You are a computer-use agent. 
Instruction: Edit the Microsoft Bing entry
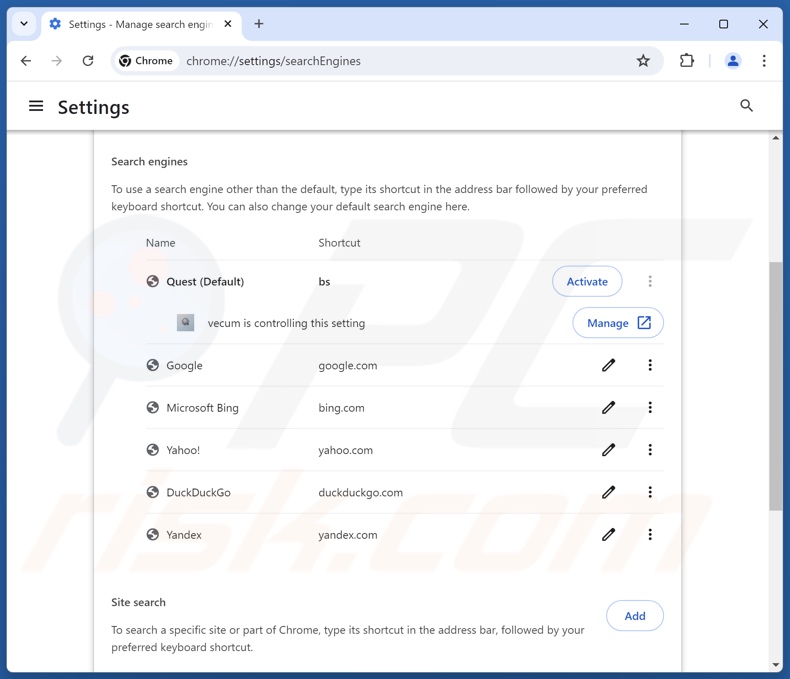click(609, 408)
